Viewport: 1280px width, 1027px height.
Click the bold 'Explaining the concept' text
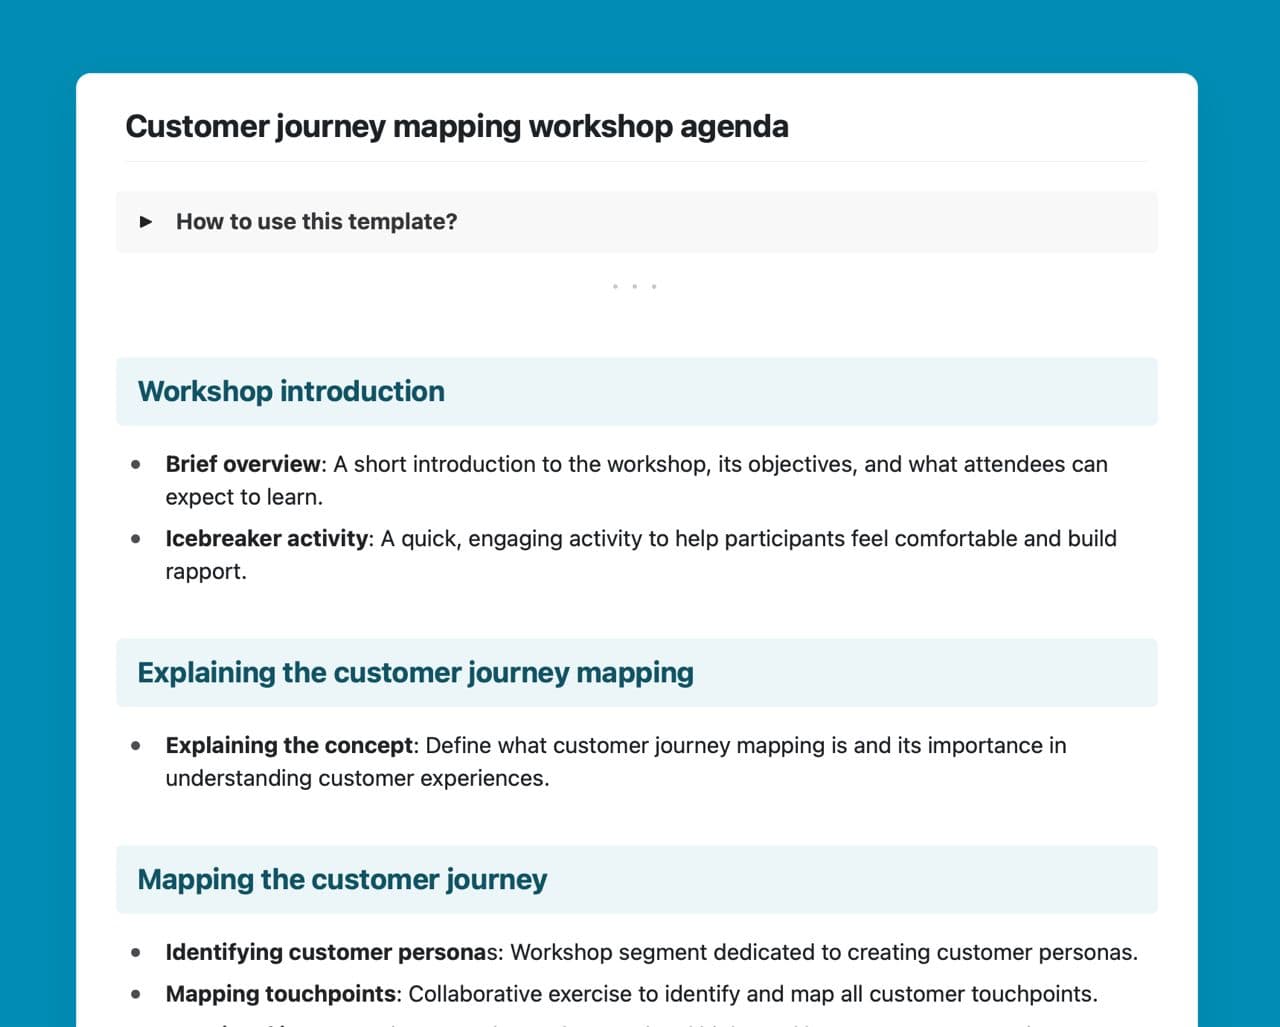289,745
